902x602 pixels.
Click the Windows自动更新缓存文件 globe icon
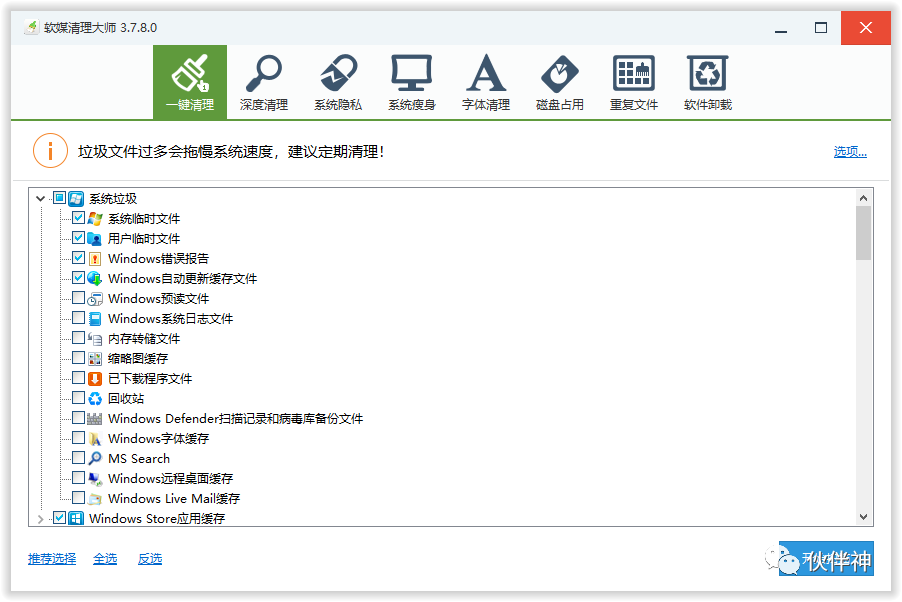click(x=95, y=279)
